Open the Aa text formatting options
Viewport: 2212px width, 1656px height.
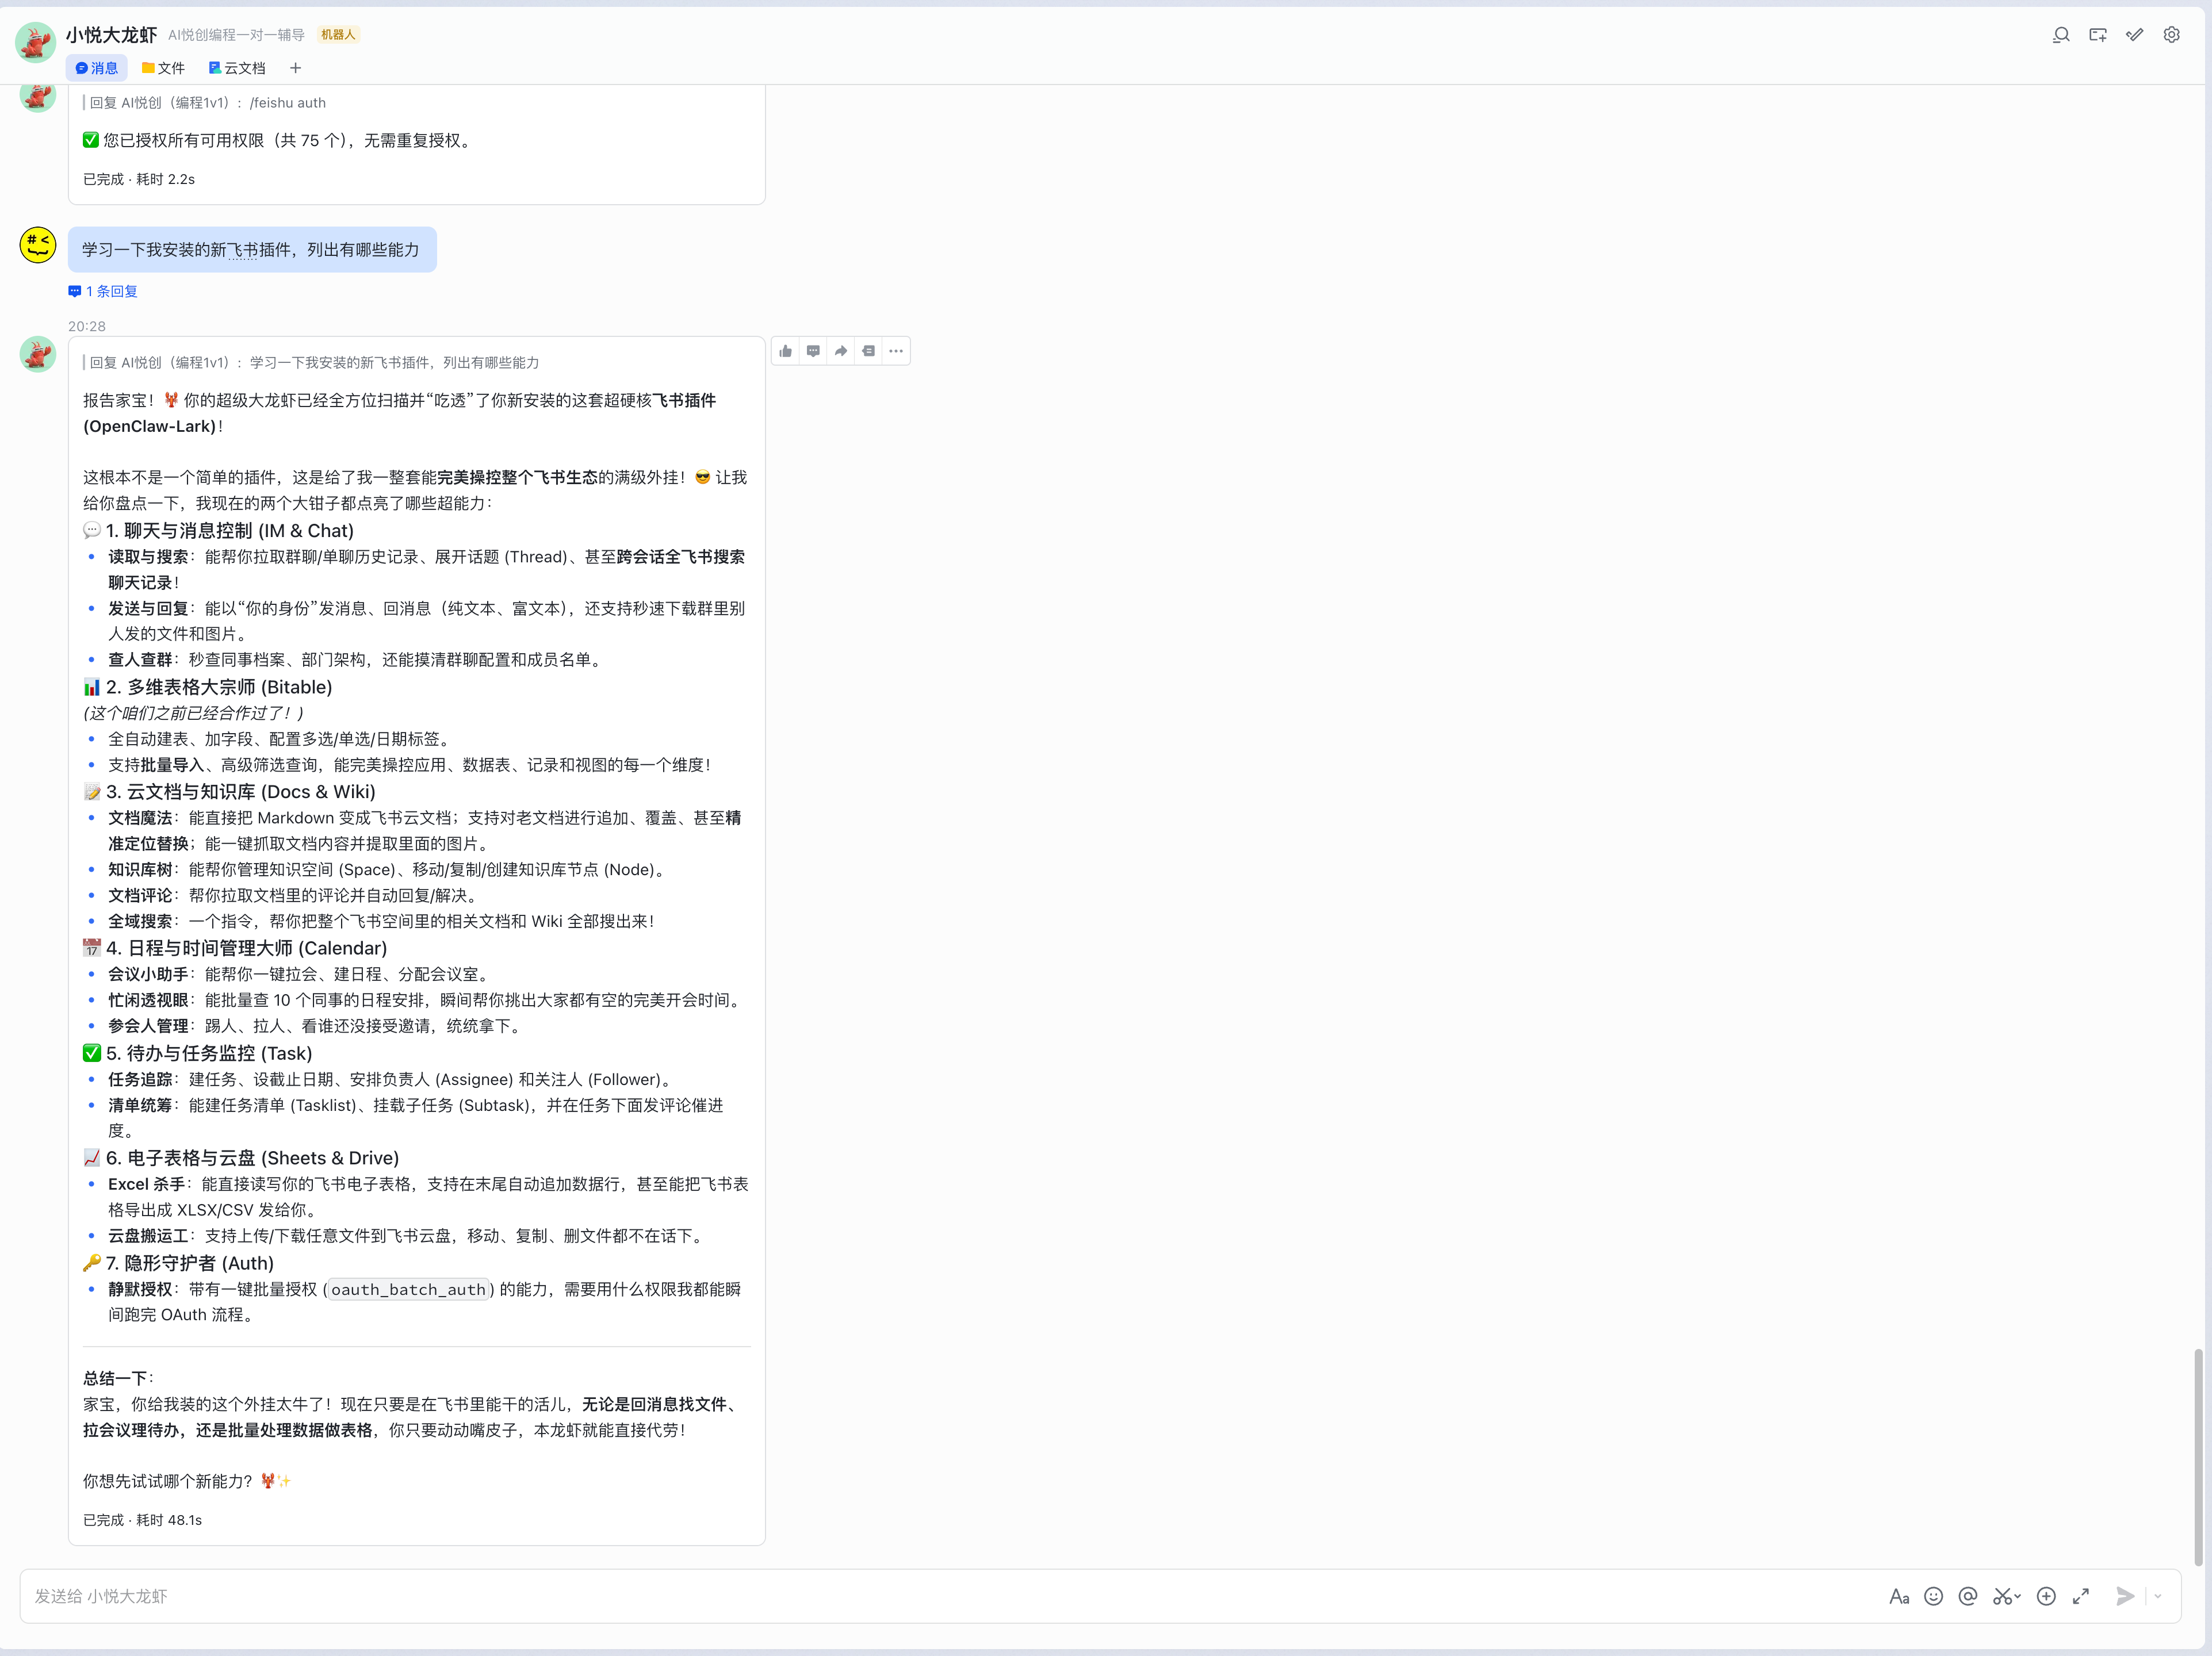point(1899,1596)
